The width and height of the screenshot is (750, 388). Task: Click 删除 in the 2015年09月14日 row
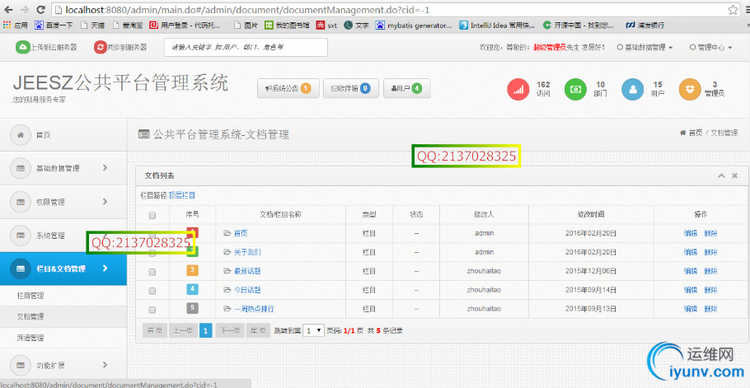pyautogui.click(x=710, y=290)
